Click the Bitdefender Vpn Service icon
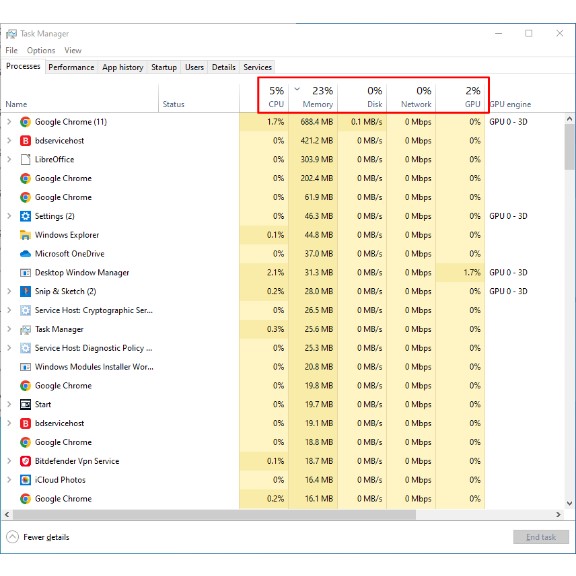Viewport: 576px width, 576px height. pos(25,461)
